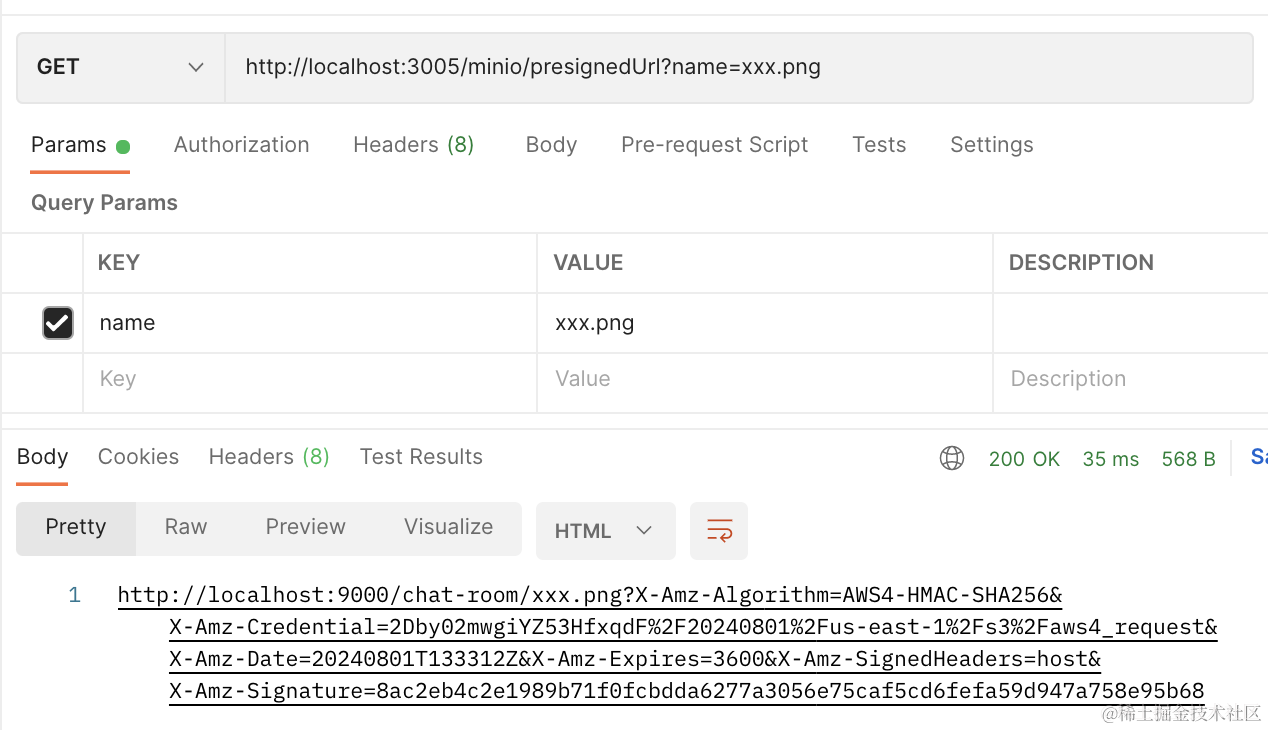The height and width of the screenshot is (730, 1268).
Task: Switch response view to Raw
Action: pos(186,527)
